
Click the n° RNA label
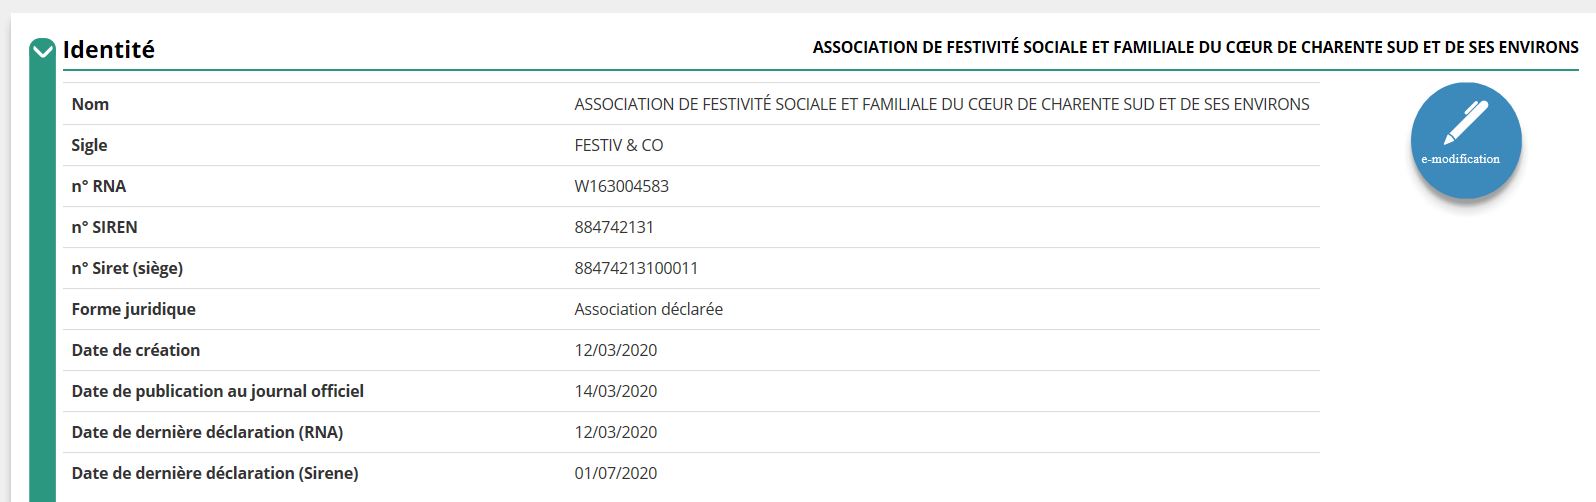(x=98, y=186)
